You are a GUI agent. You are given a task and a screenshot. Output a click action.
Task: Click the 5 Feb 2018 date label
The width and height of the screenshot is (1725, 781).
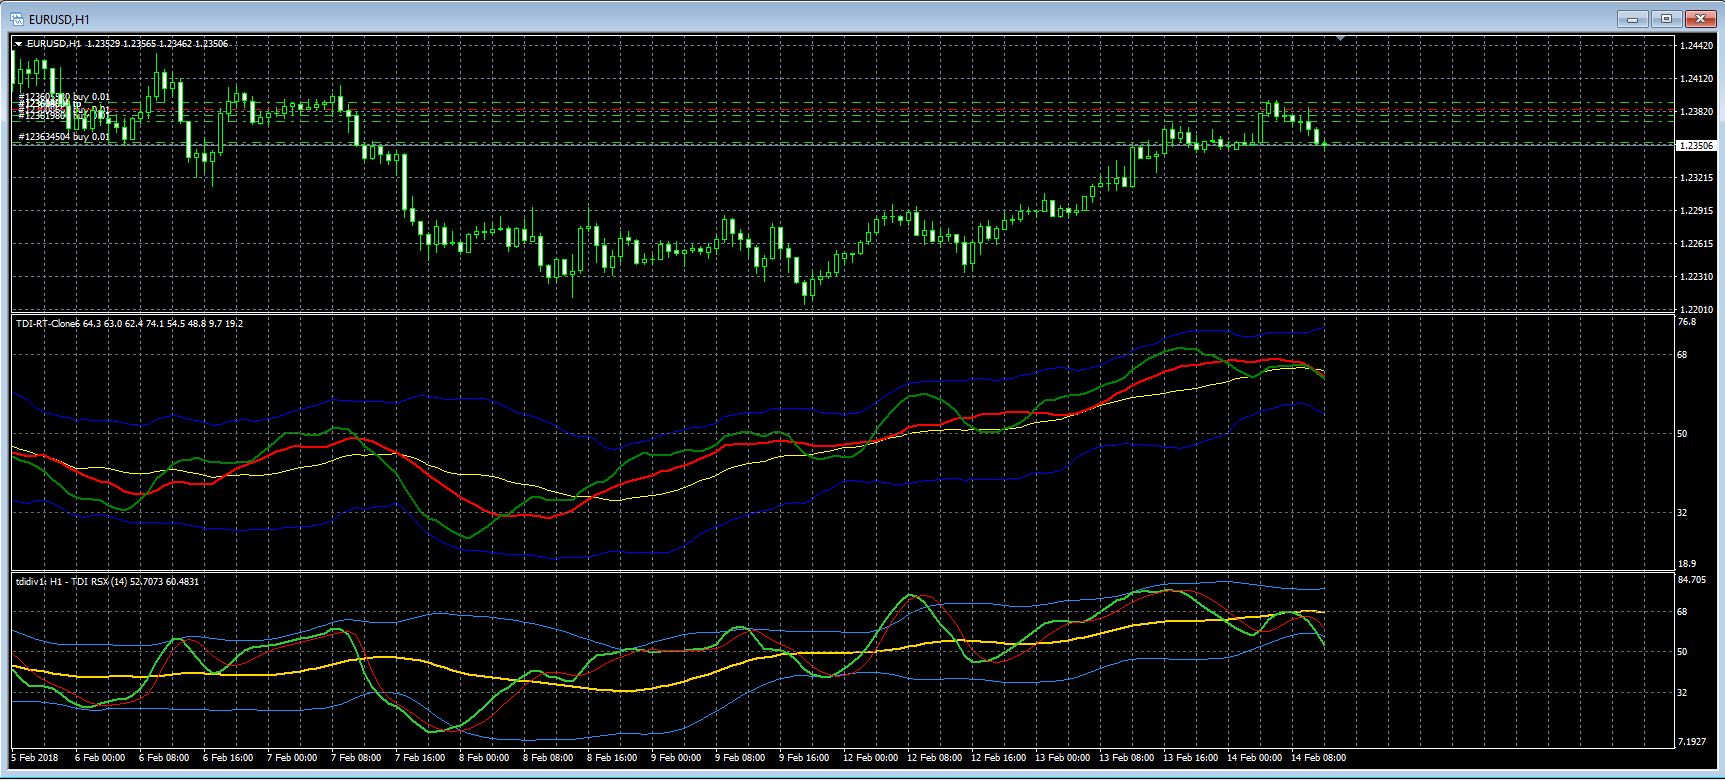click(35, 758)
